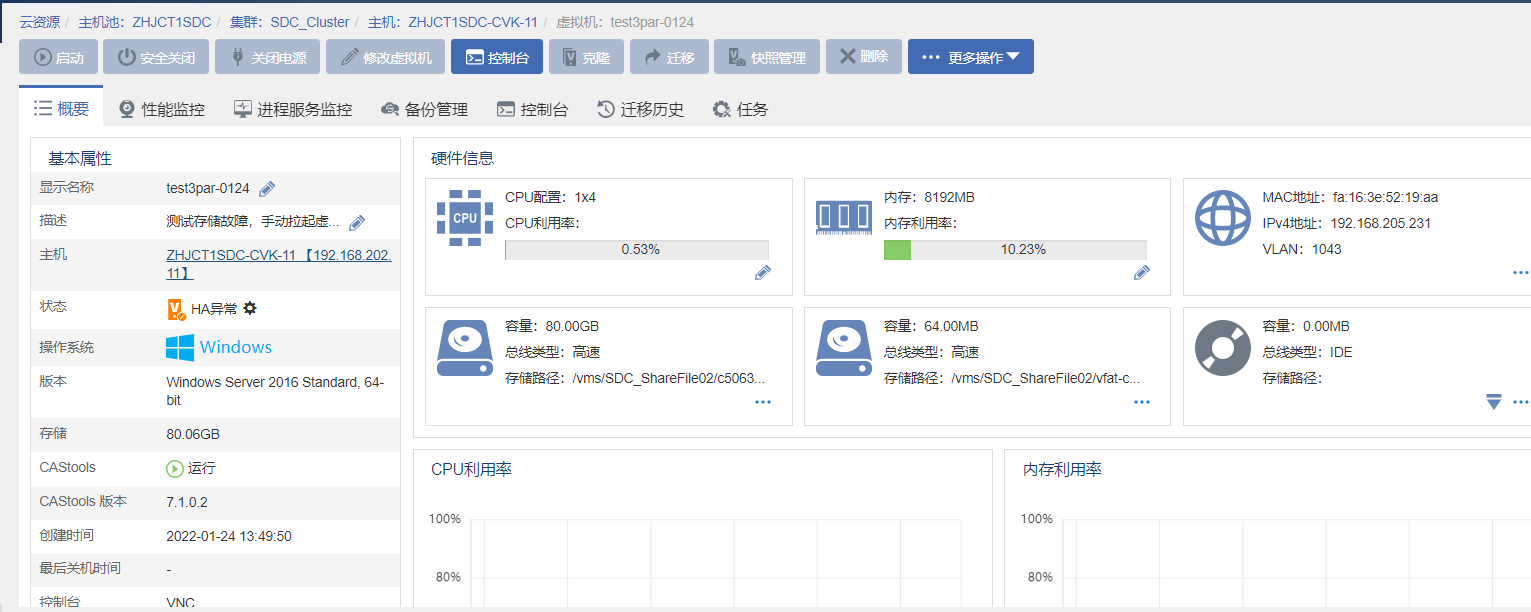Open ZHJCT1SDC host pool breadcrumb
1531x612 pixels.
click(170, 22)
